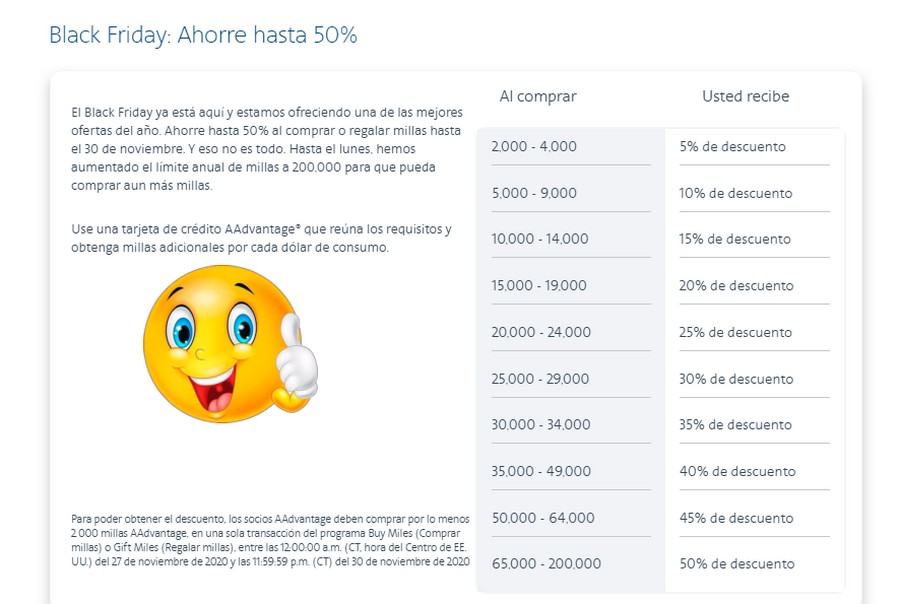Click the Usted recibe column header

click(746, 96)
